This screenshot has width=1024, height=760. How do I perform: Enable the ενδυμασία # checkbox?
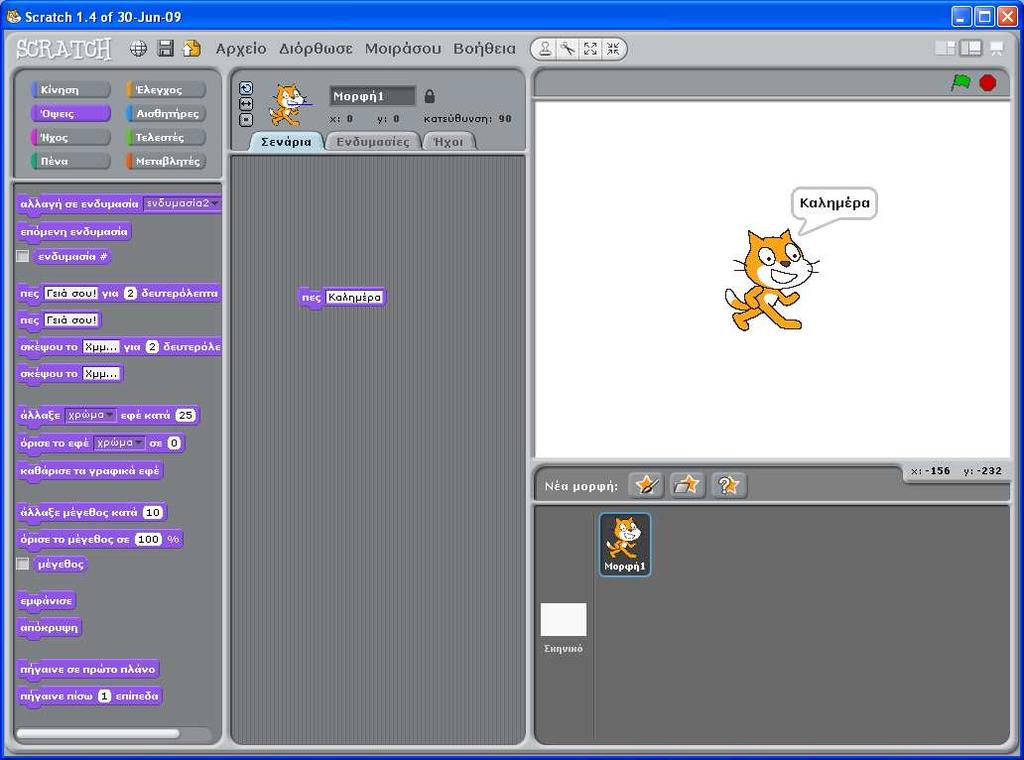[23, 256]
